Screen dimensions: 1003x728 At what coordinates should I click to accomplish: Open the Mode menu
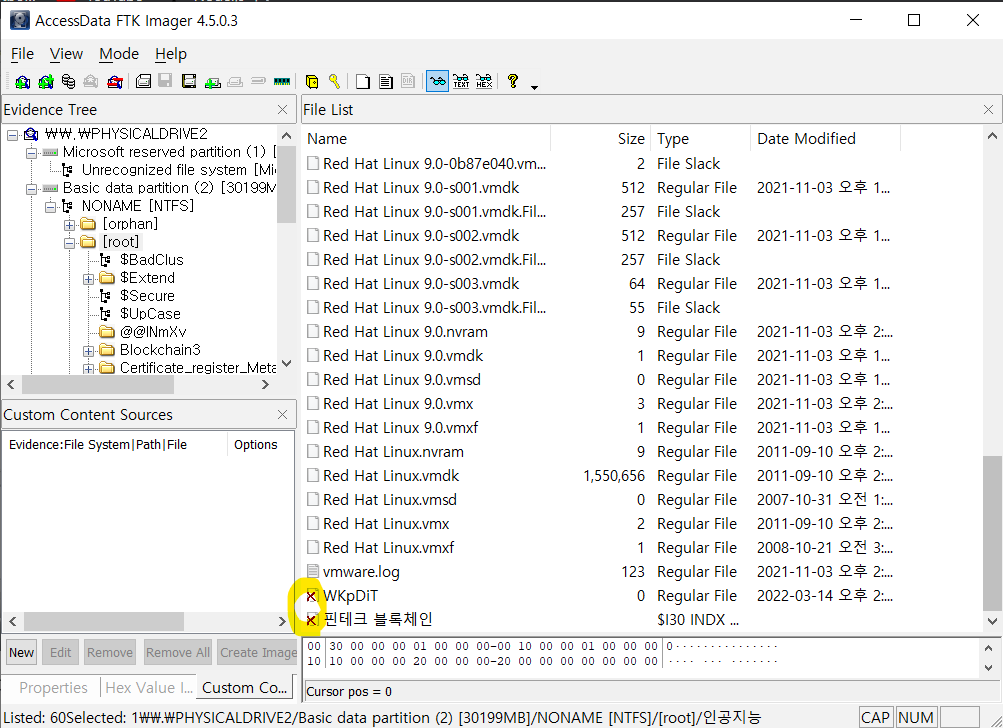(x=119, y=54)
